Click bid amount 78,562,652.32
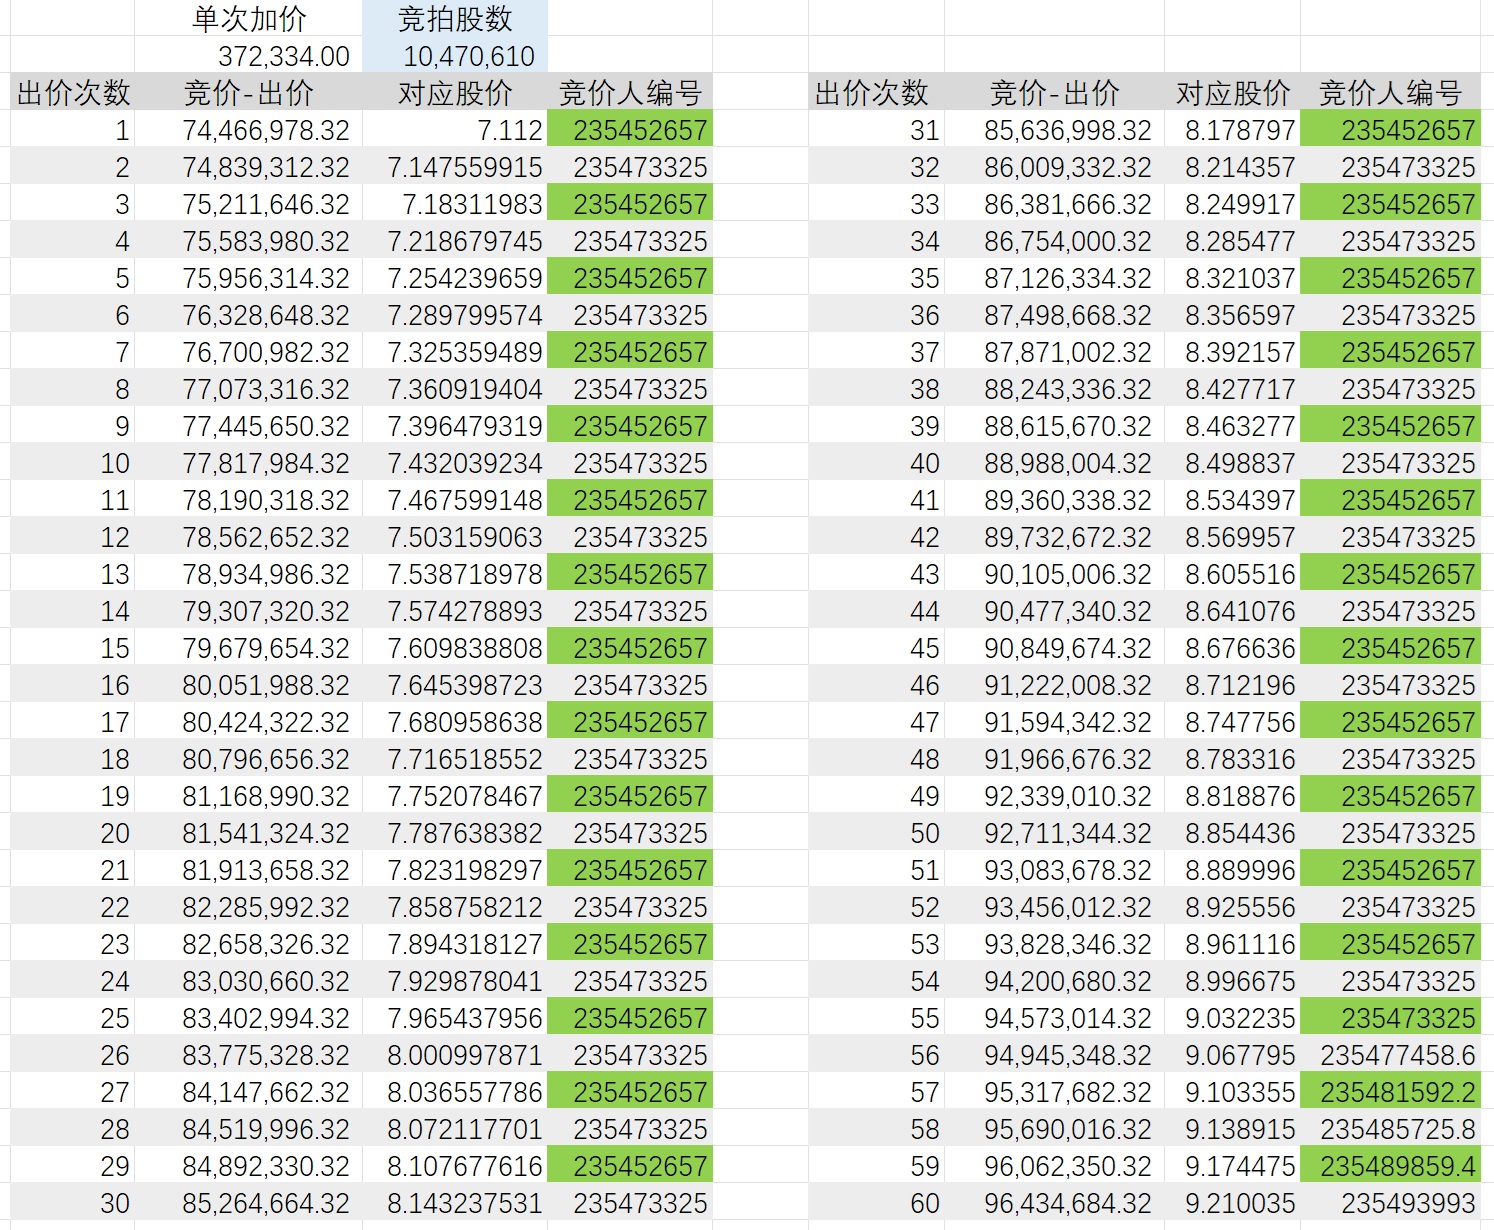1494x1230 pixels. click(248, 537)
